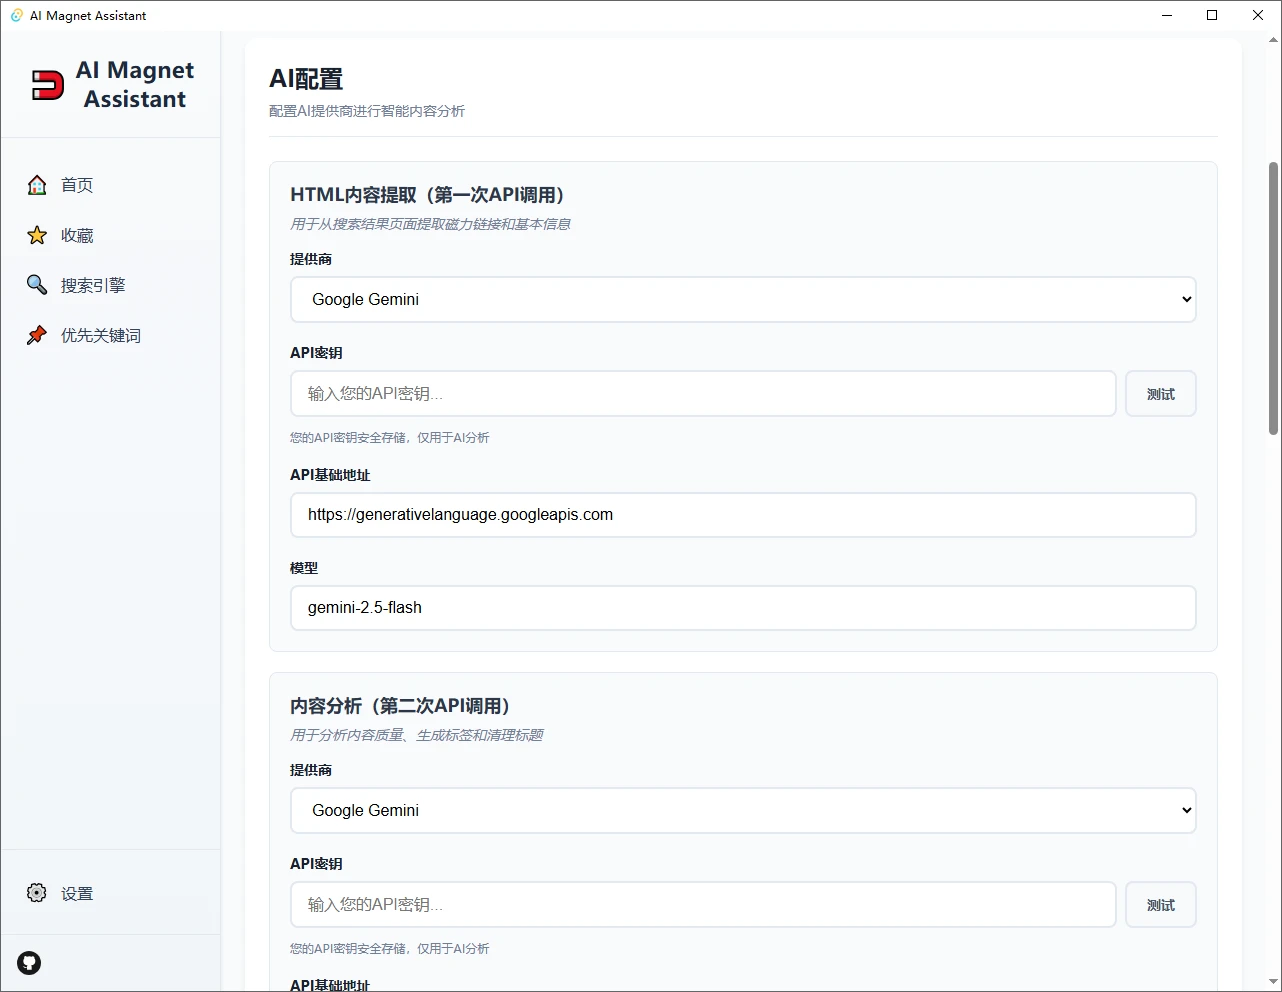The width and height of the screenshot is (1282, 992).
Task: Click the gemini-2.5-flash model field
Action: (743, 608)
